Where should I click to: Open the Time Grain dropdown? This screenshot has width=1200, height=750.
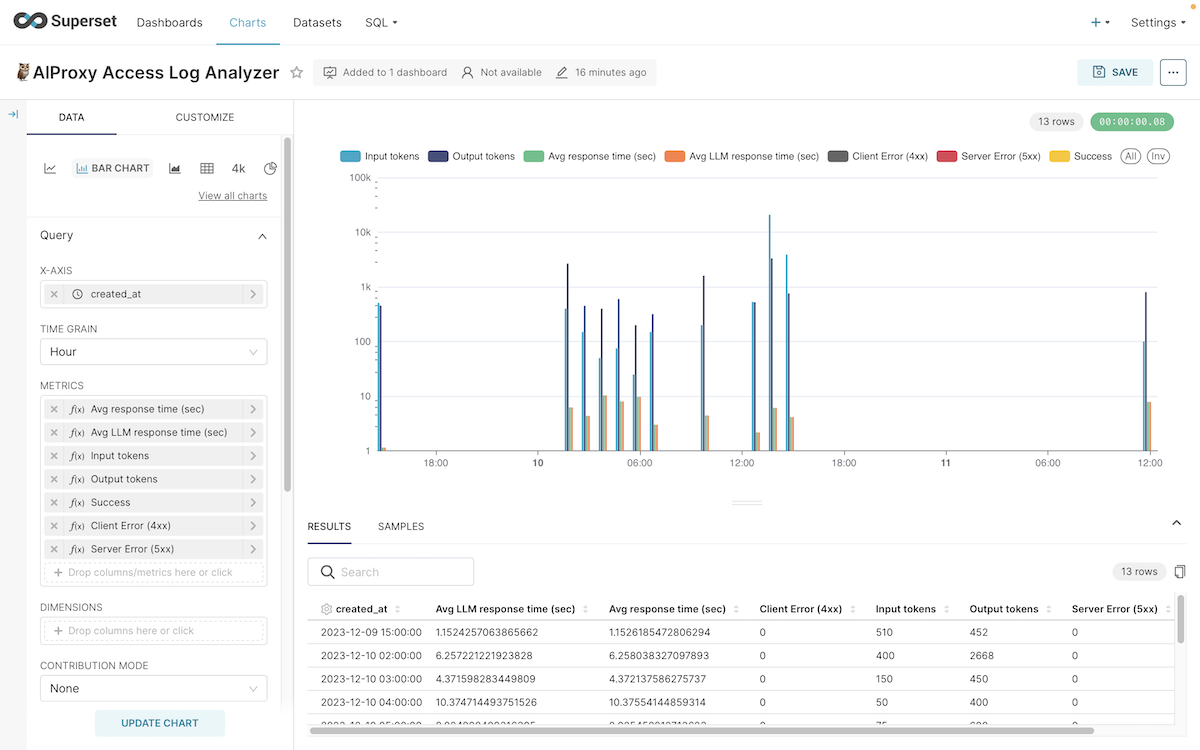pyautogui.click(x=153, y=351)
